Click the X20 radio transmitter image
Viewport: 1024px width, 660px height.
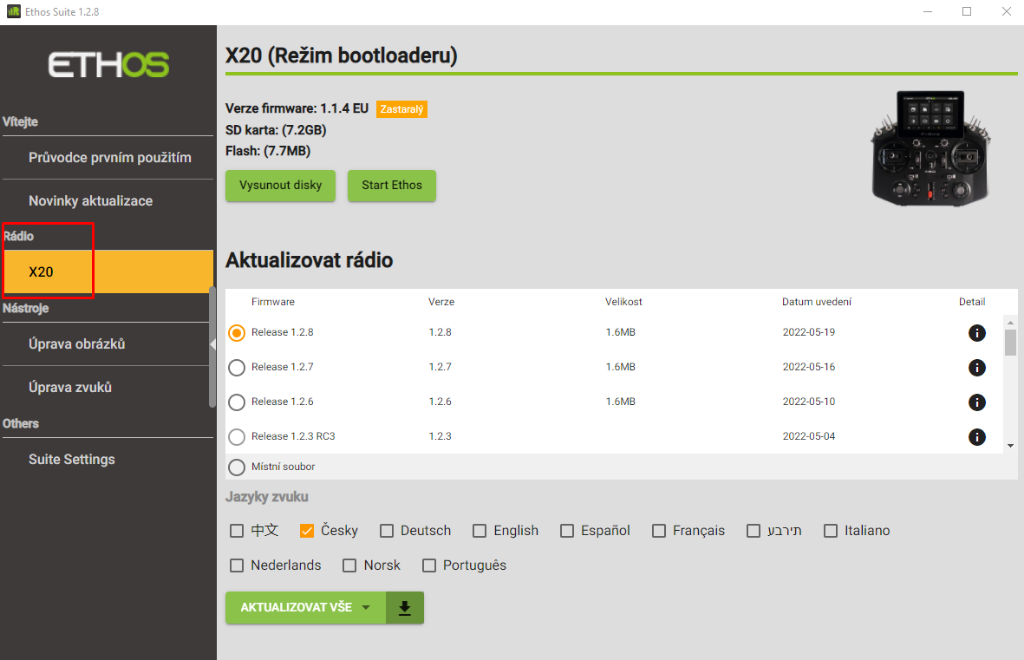pos(929,148)
